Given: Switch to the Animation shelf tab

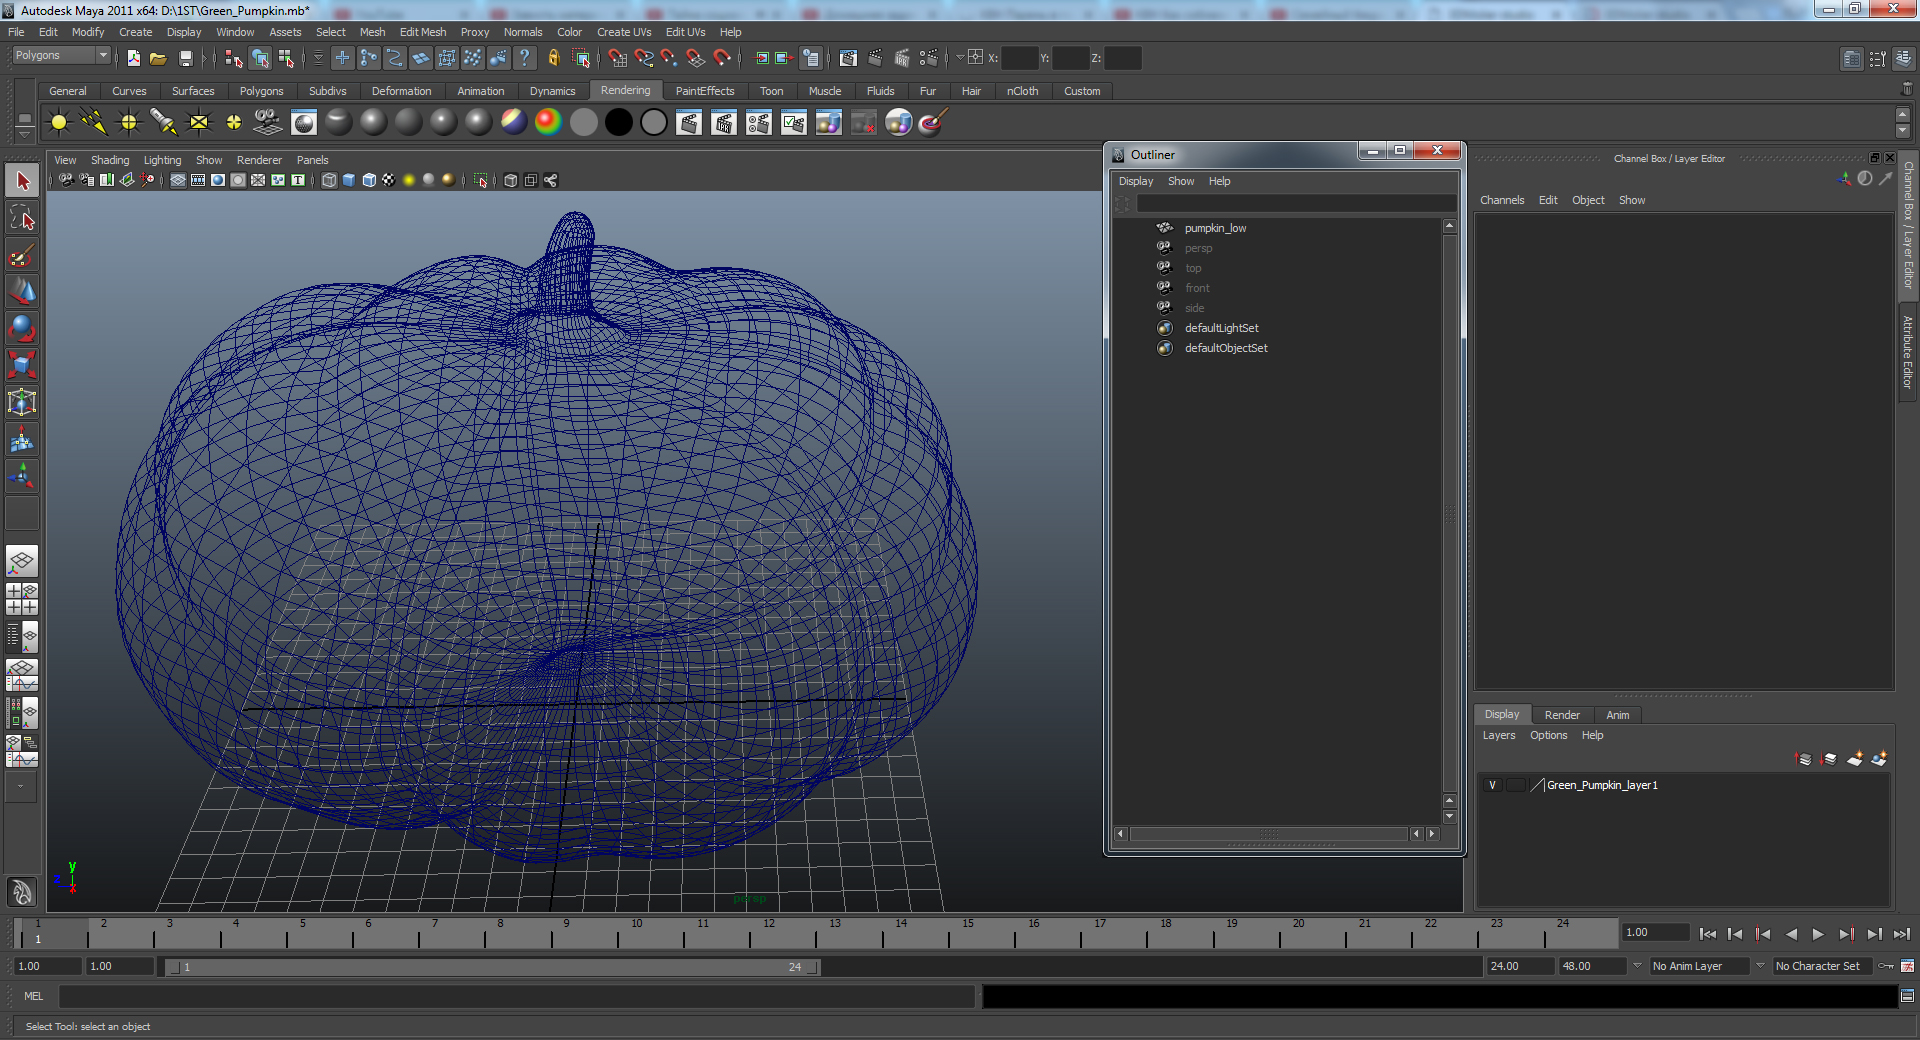Looking at the screenshot, I should (x=480, y=91).
